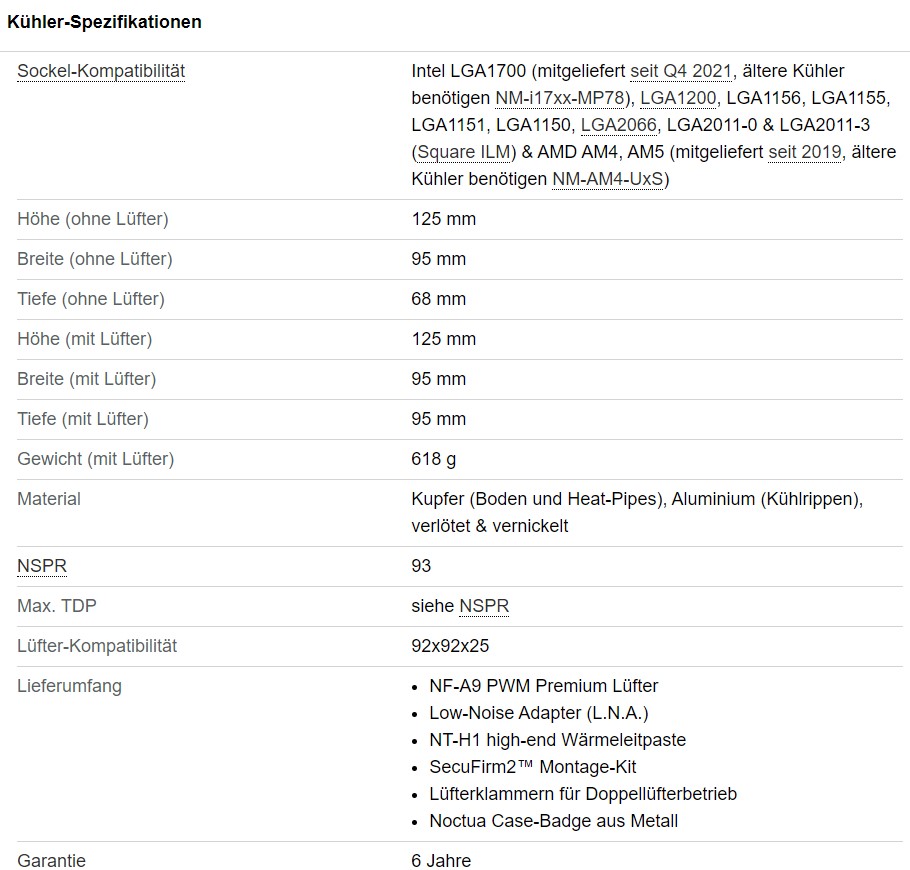This screenshot has width=910, height=870.
Task: Click the Low-Noise Adapter (L.N.A.) list item
Action: pyautogui.click(x=539, y=713)
